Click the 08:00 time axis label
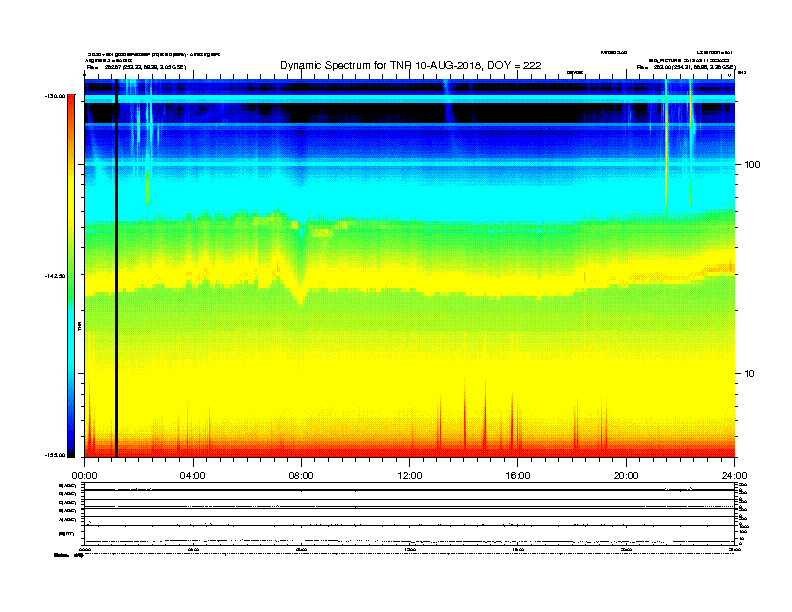This screenshot has height=612, width=792. tap(301, 476)
